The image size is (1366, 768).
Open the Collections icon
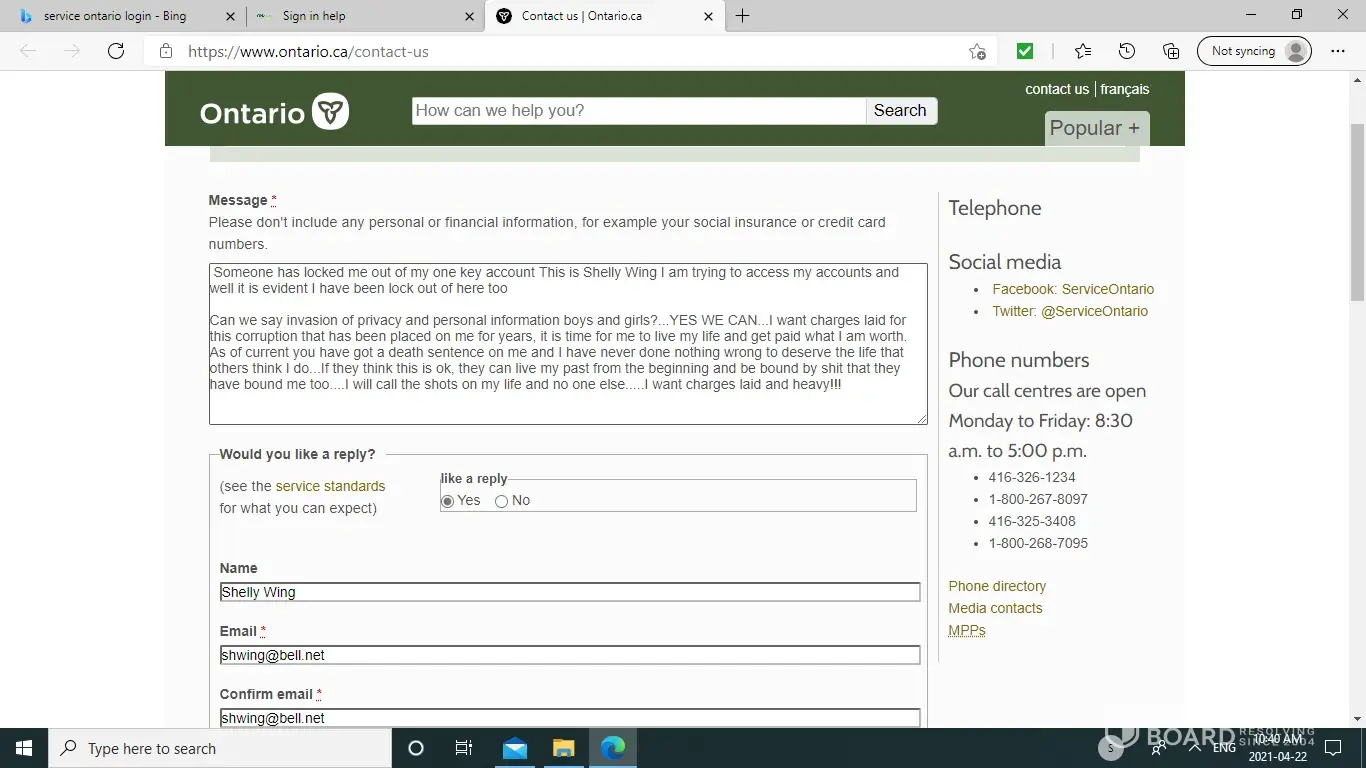click(1171, 51)
